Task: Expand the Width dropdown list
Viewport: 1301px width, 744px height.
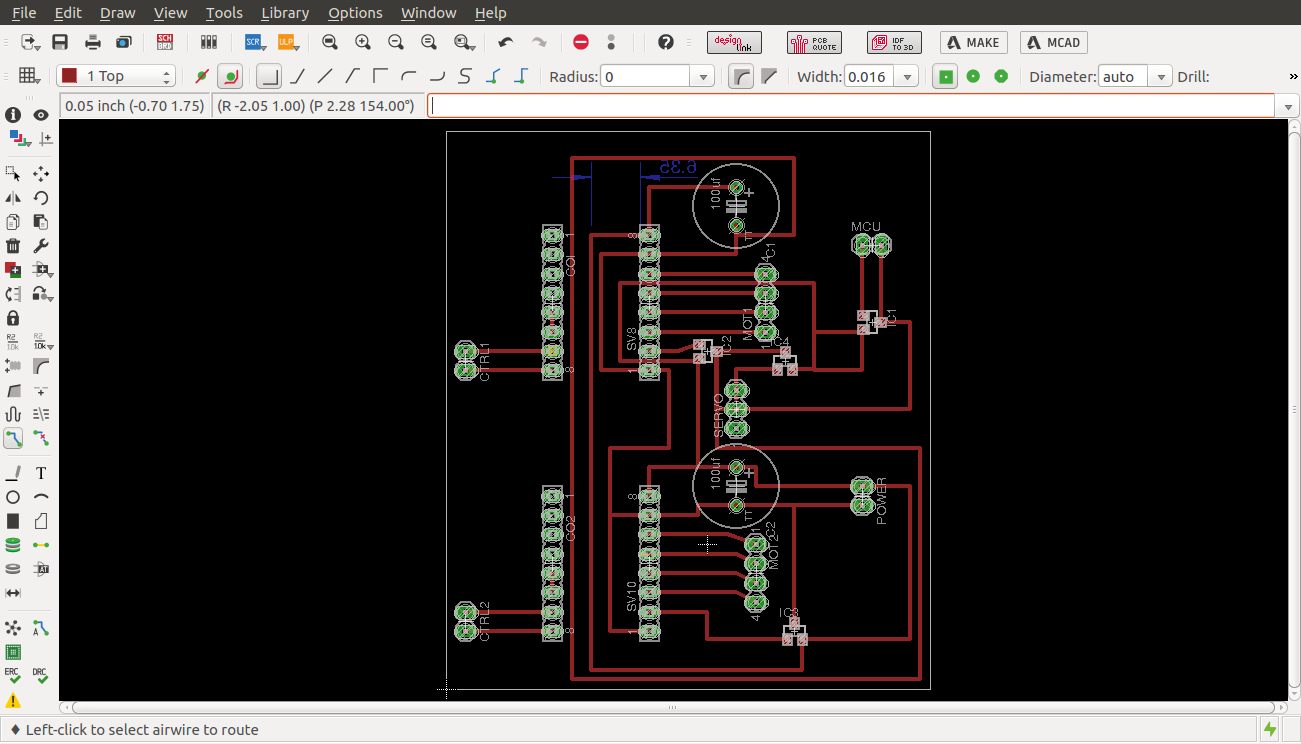Action: click(x=907, y=76)
